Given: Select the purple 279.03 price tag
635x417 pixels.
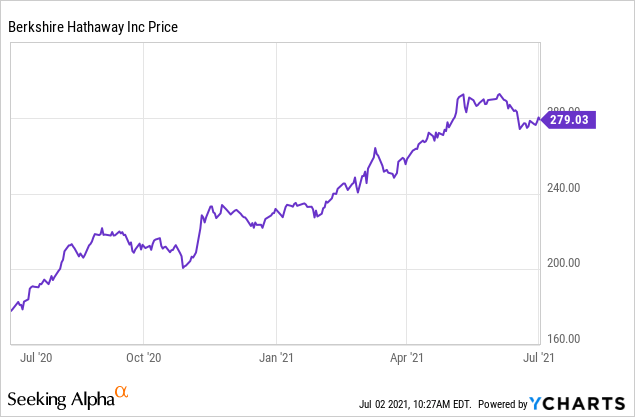Looking at the screenshot, I should point(571,119).
